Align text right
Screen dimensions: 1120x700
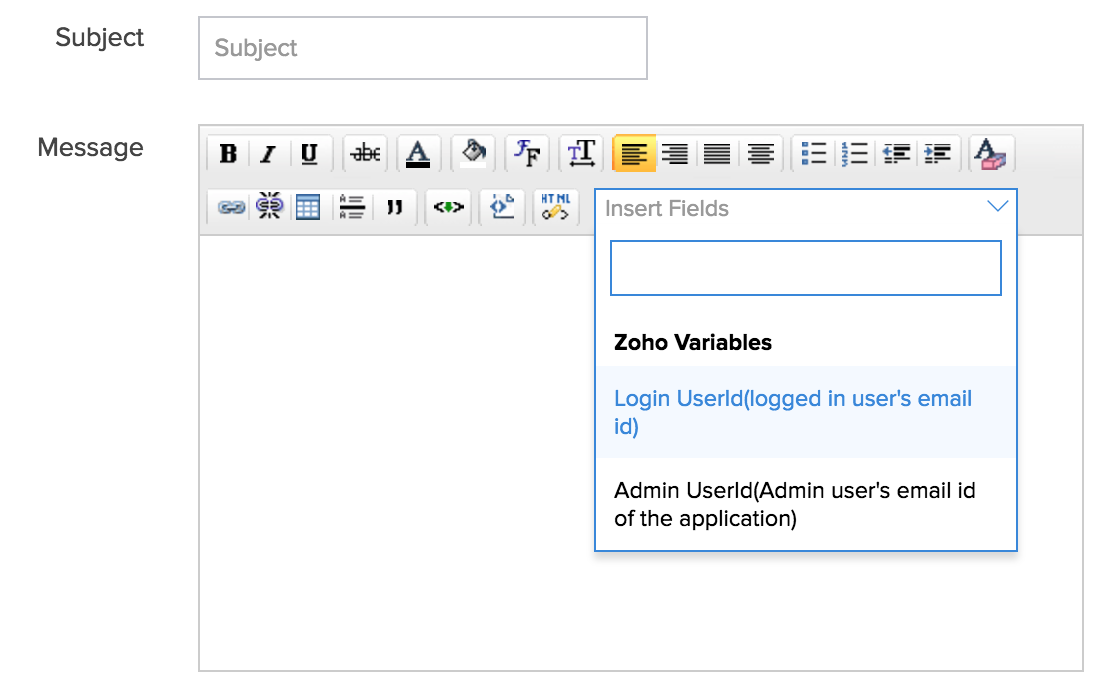click(x=675, y=154)
